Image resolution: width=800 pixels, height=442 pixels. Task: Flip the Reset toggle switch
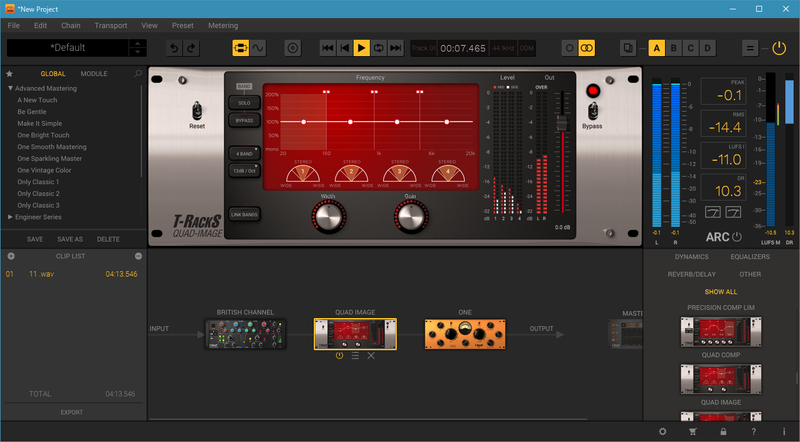coord(197,111)
